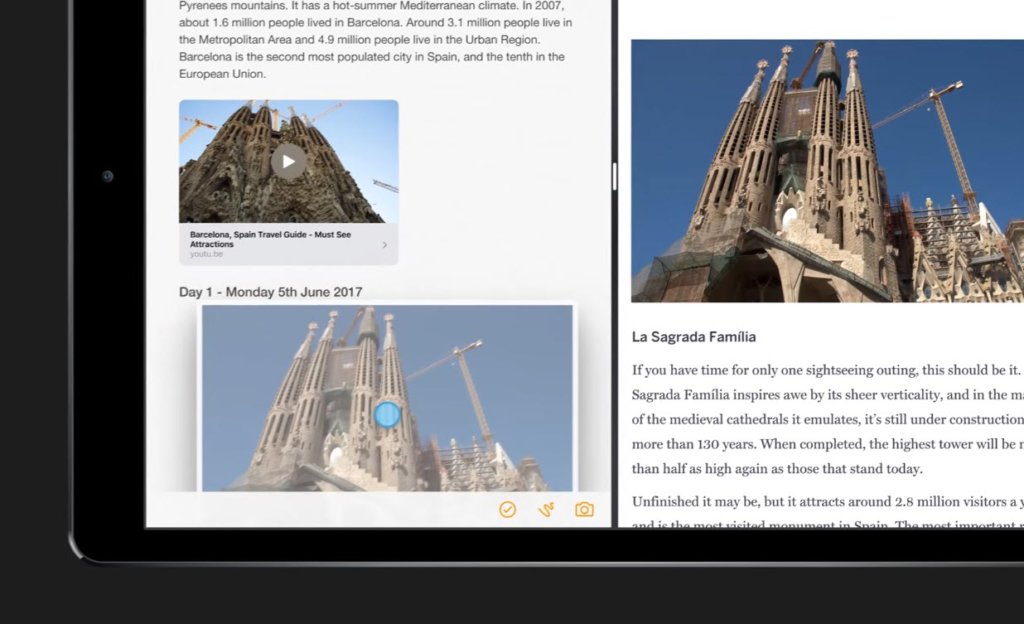Viewport: 1024px width, 624px height.
Task: Tap the checklist icon in Notes toolbar
Action: click(508, 510)
